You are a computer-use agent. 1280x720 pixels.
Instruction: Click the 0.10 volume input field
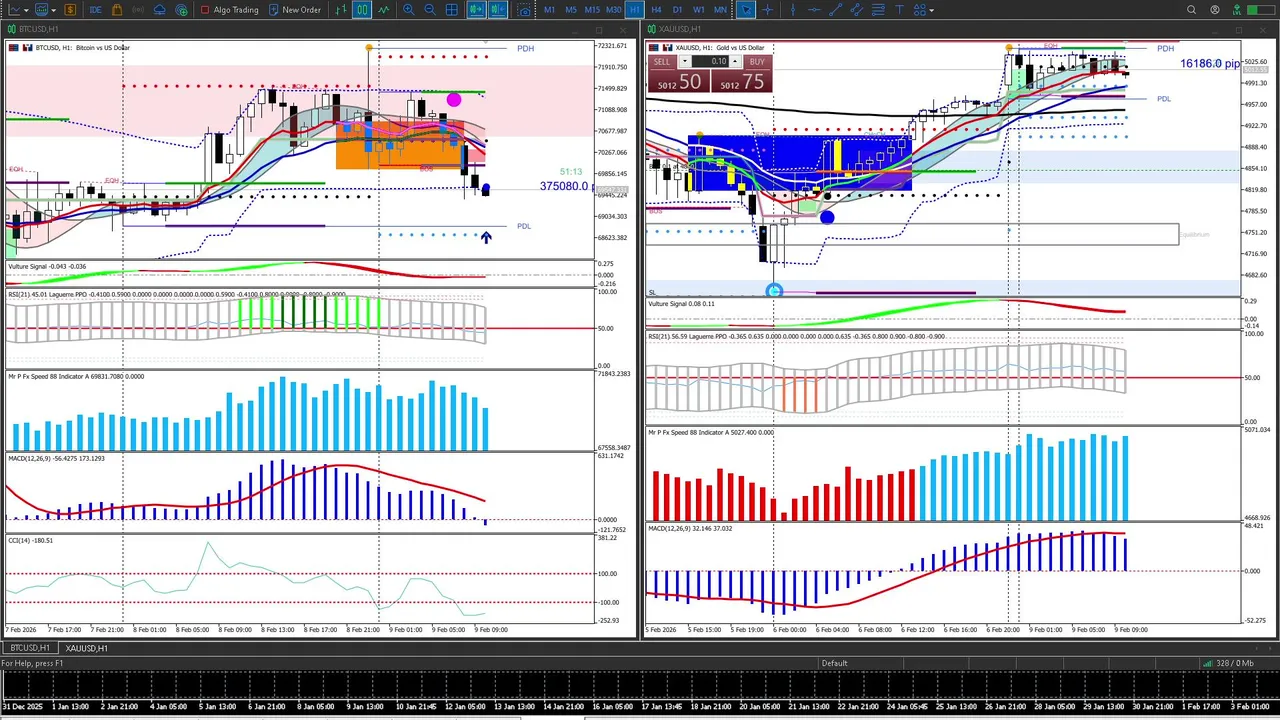tap(710, 62)
